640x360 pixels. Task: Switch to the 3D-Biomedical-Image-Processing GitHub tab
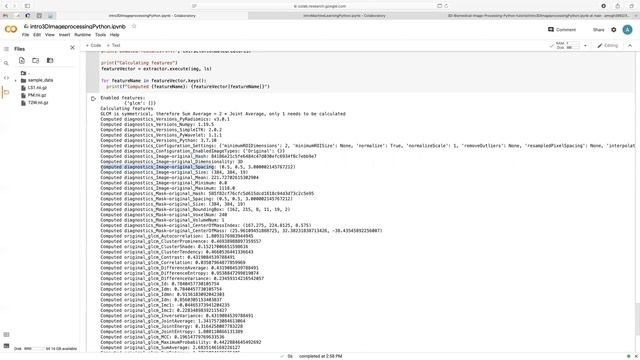pyautogui.click(x=538, y=16)
